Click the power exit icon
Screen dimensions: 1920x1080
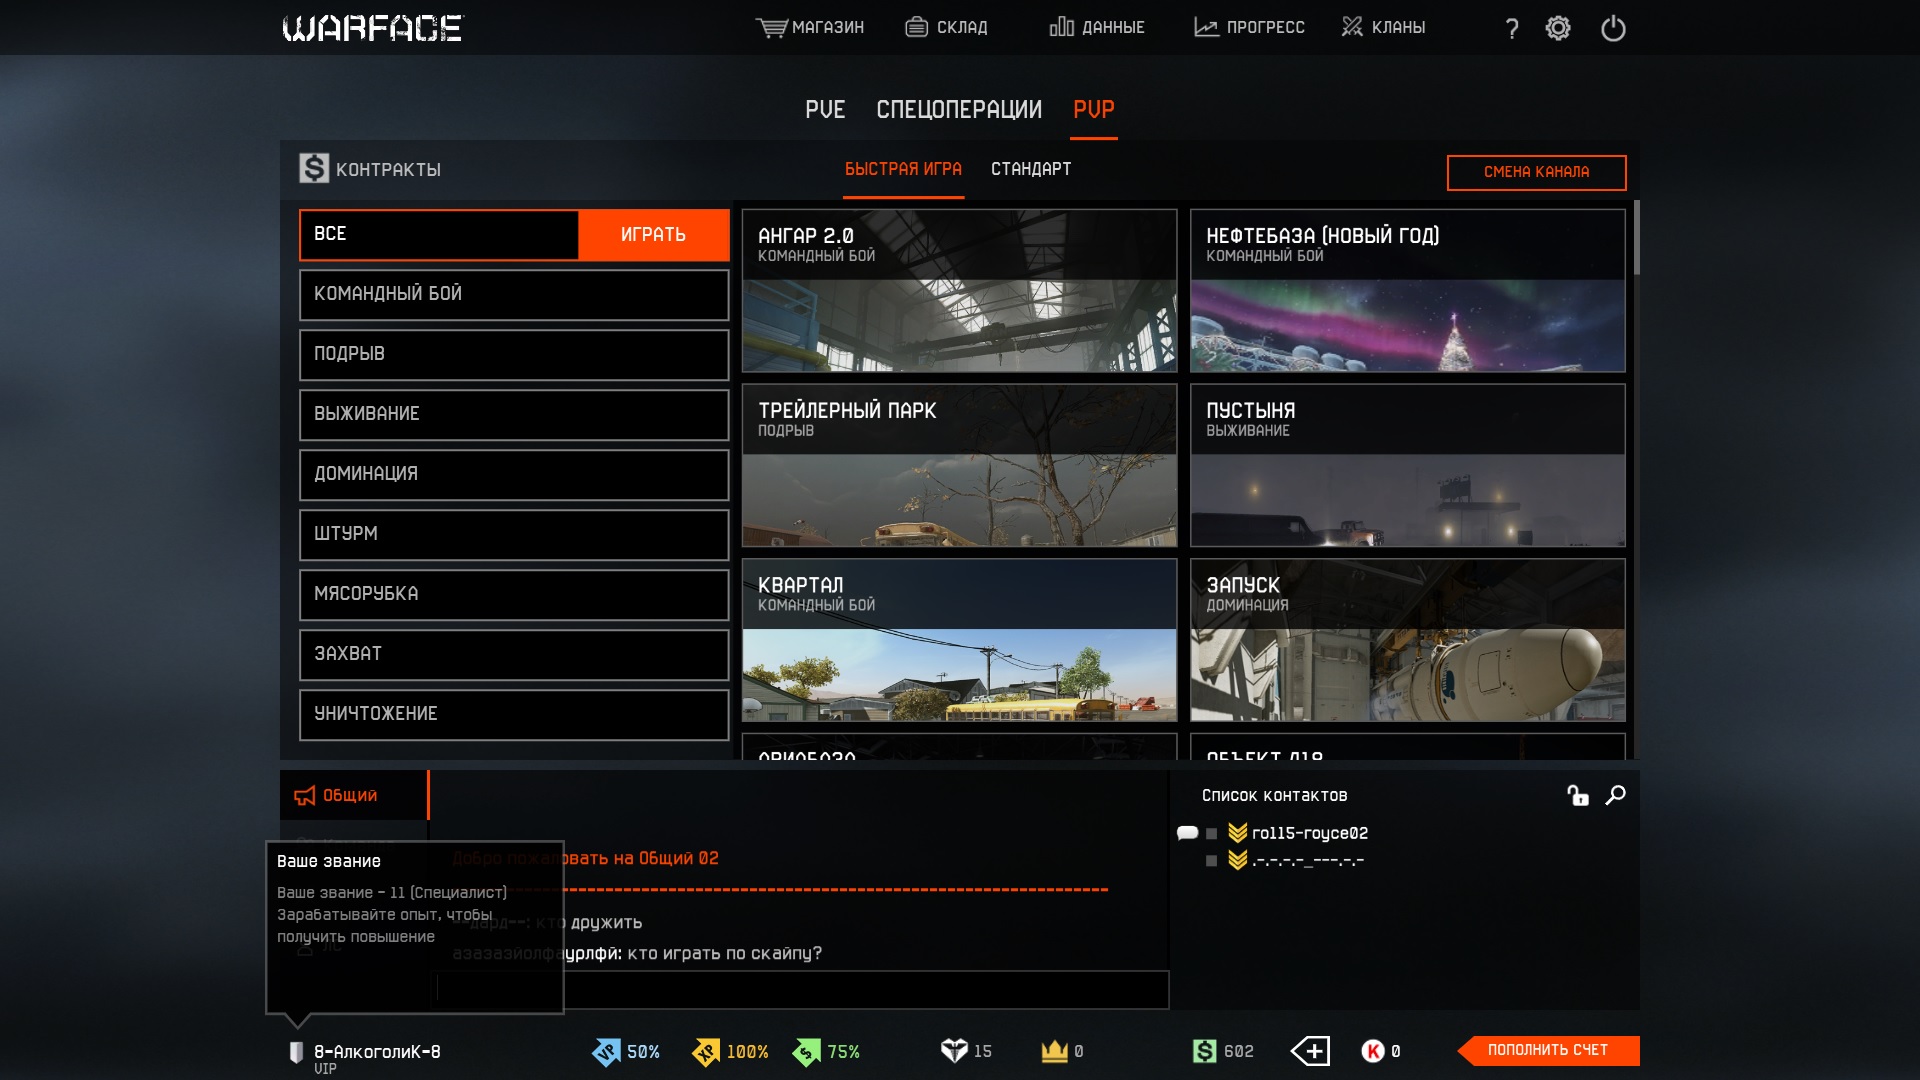1613,28
